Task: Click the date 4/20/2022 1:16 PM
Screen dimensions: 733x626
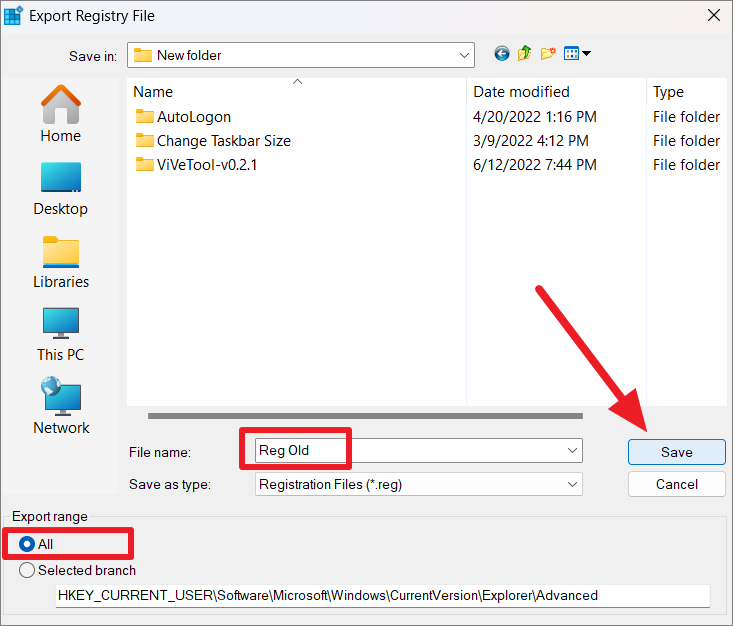Action: click(x=534, y=116)
